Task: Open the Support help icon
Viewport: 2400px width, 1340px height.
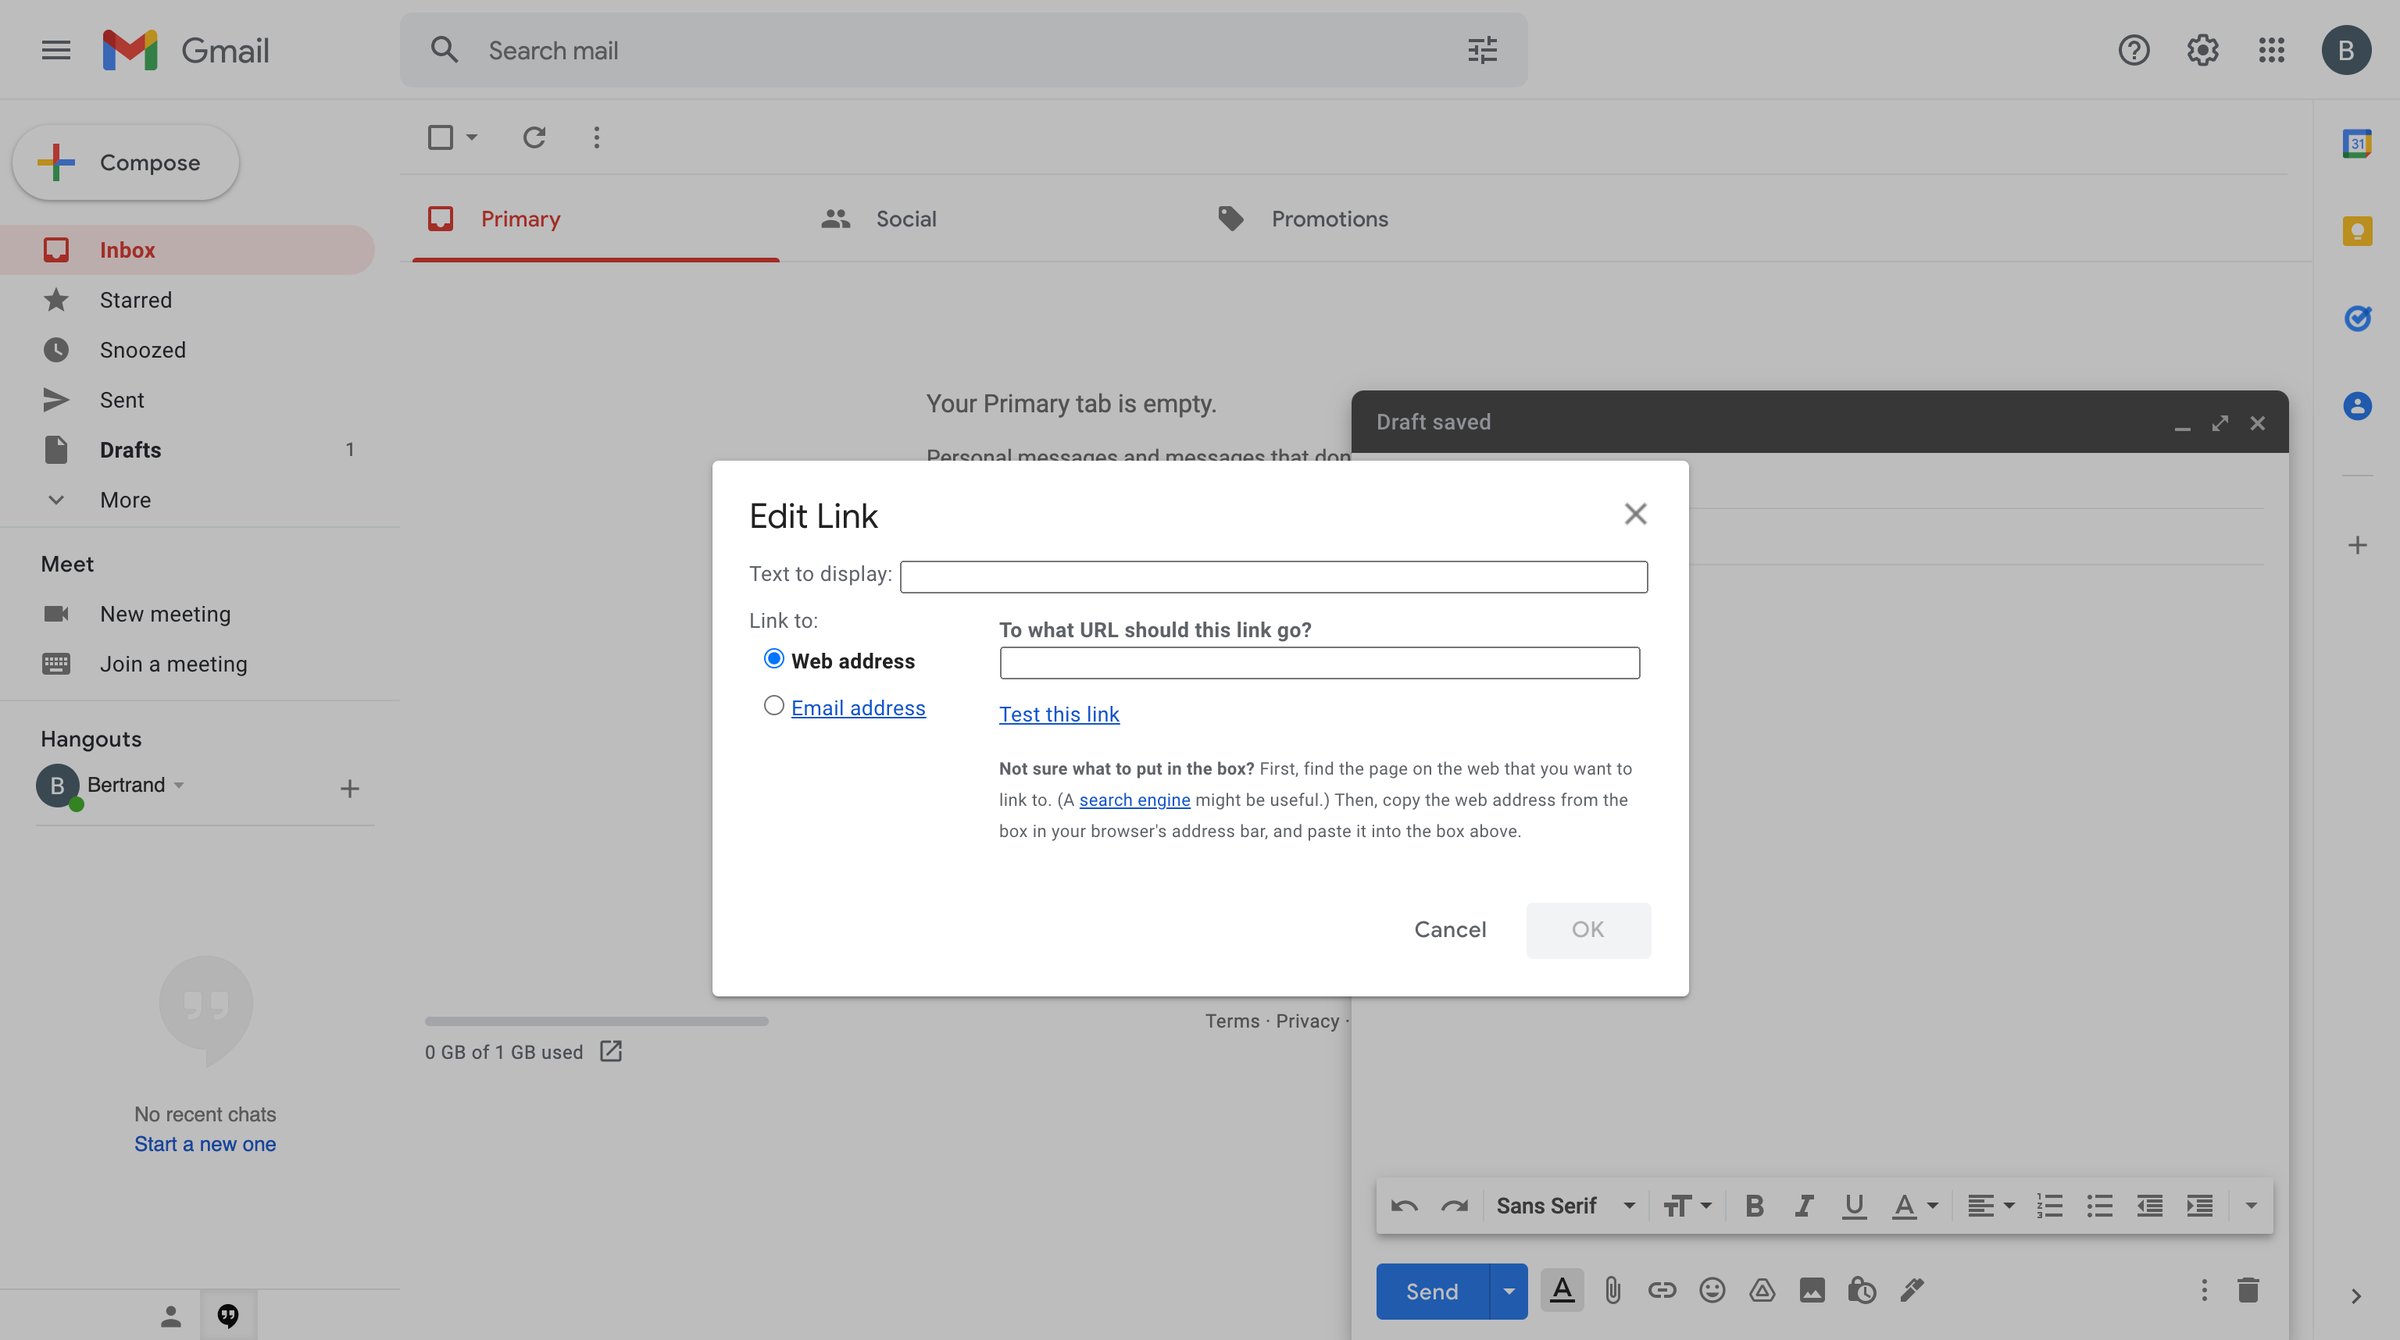Action: pyautogui.click(x=2134, y=50)
